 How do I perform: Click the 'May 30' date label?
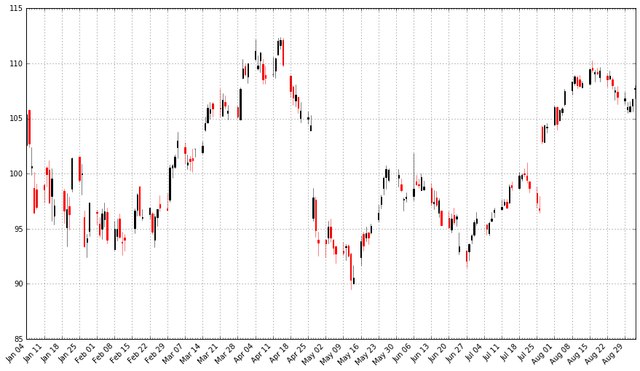point(384,354)
